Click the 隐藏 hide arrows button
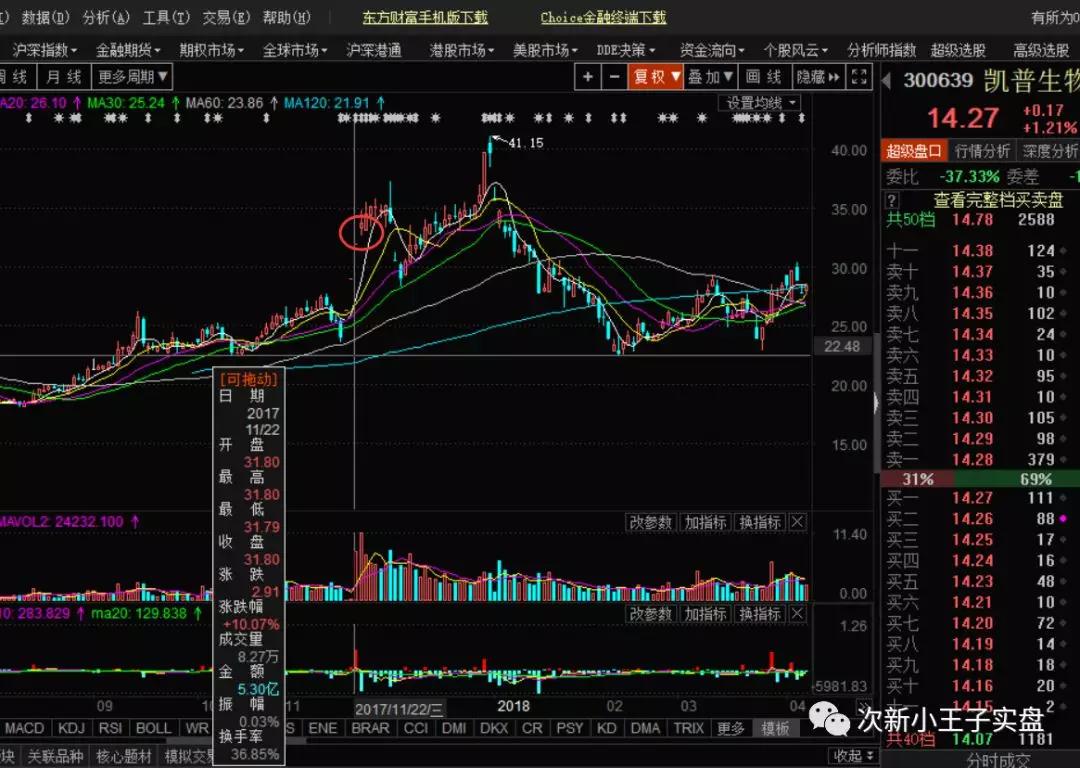Image resolution: width=1080 pixels, height=768 pixels. [x=818, y=77]
